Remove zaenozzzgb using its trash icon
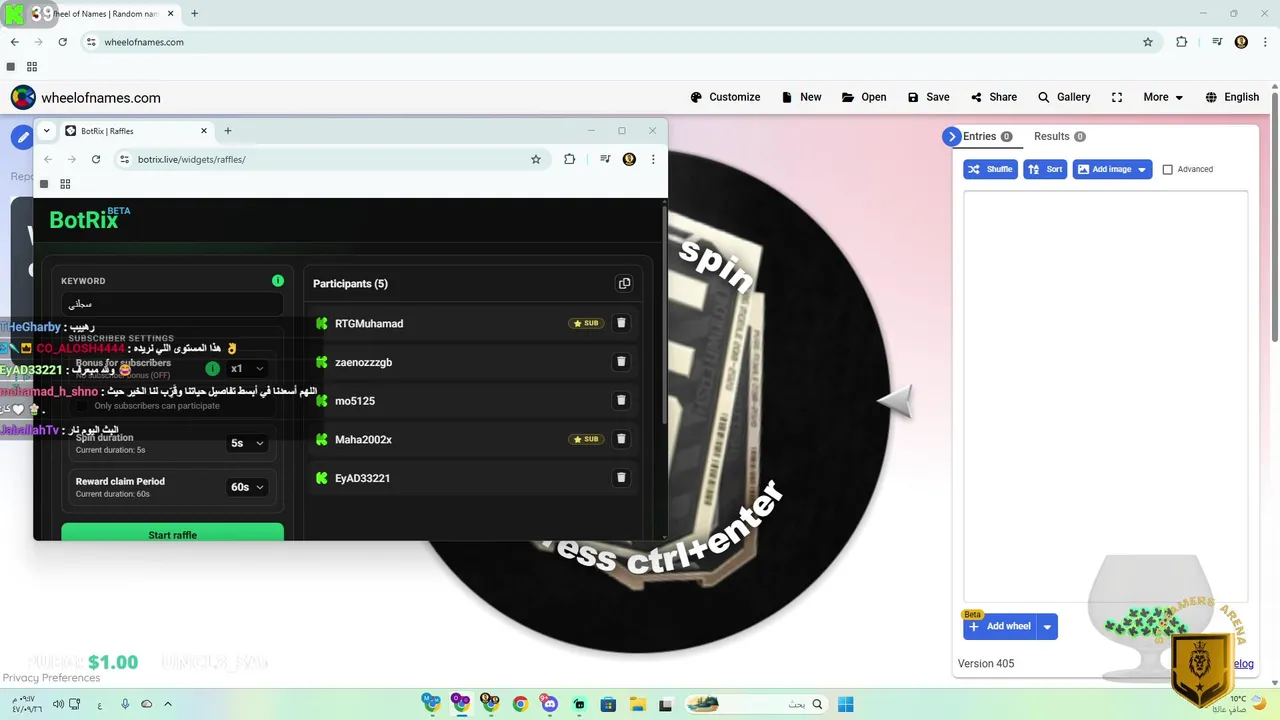This screenshot has height=720, width=1280. [x=621, y=362]
